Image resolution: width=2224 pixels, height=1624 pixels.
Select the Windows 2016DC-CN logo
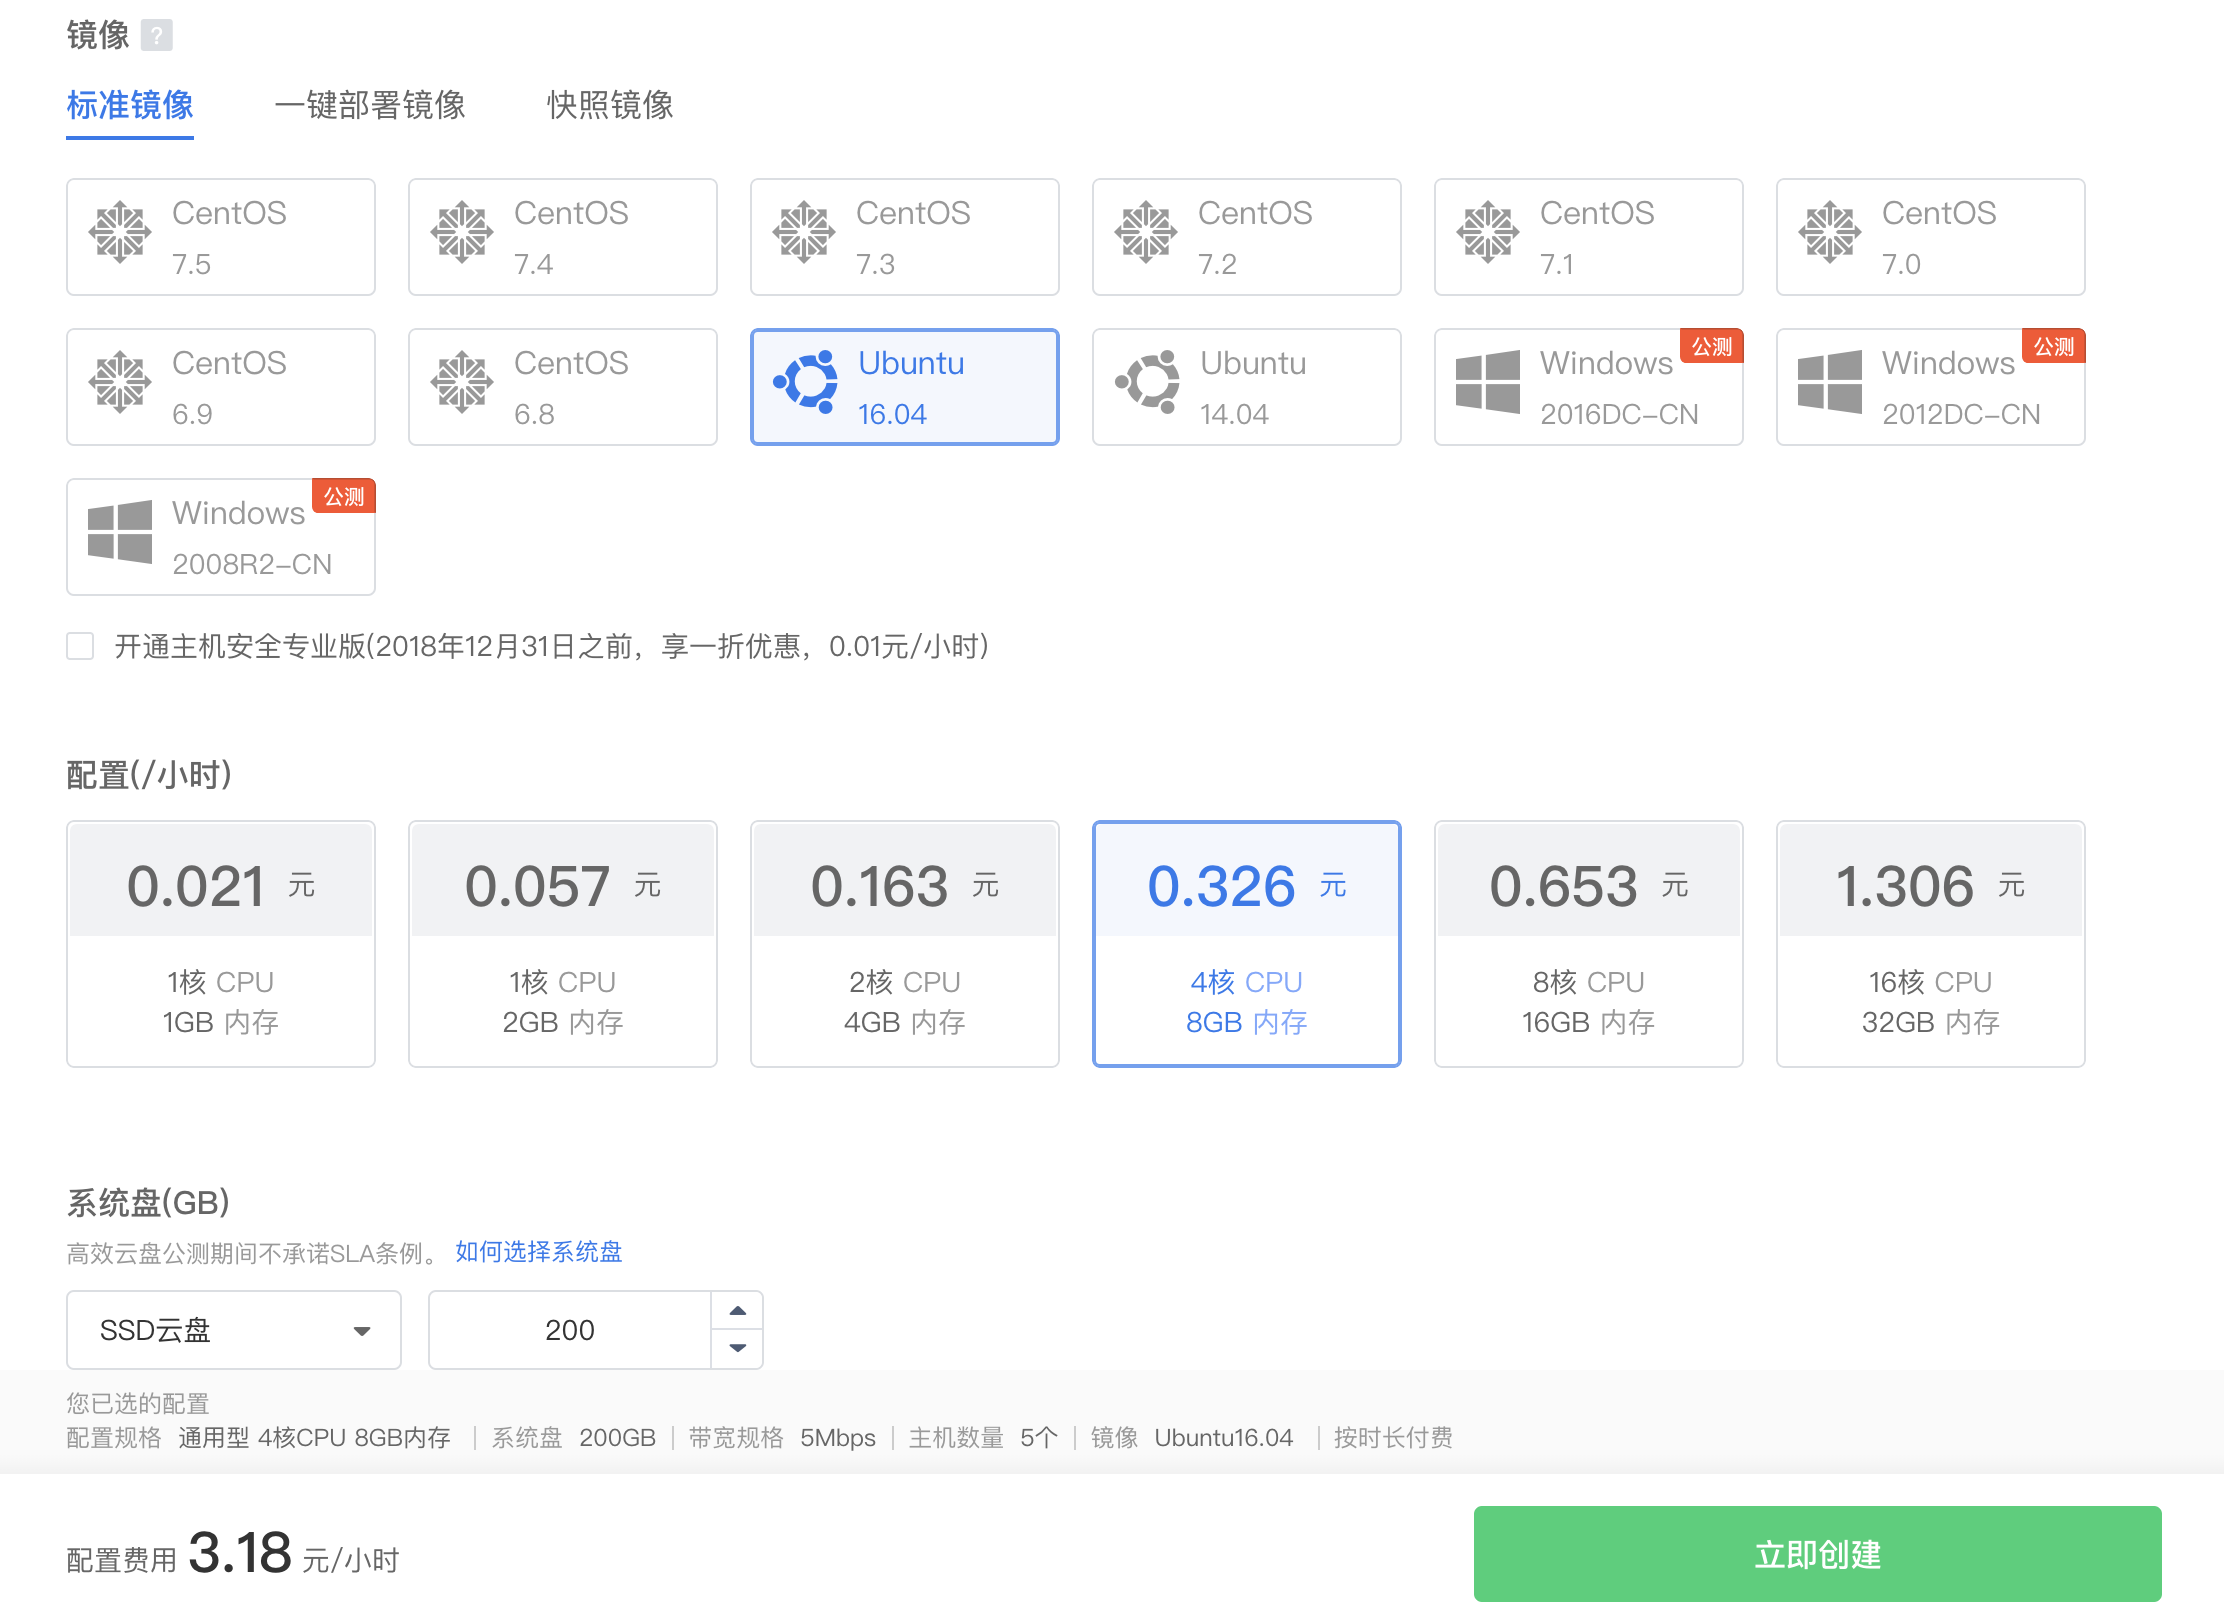pos(1488,382)
